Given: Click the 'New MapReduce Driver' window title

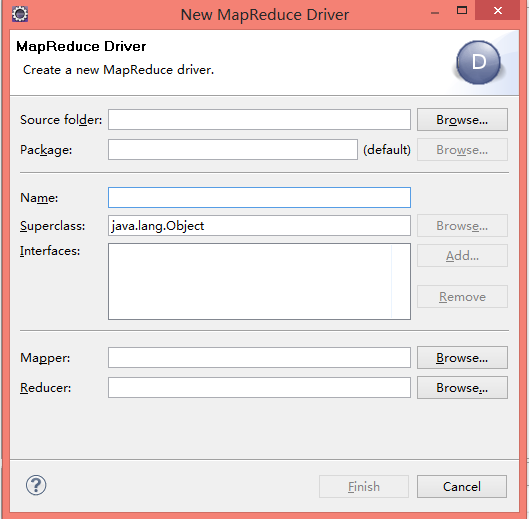Looking at the screenshot, I should coord(265,15).
